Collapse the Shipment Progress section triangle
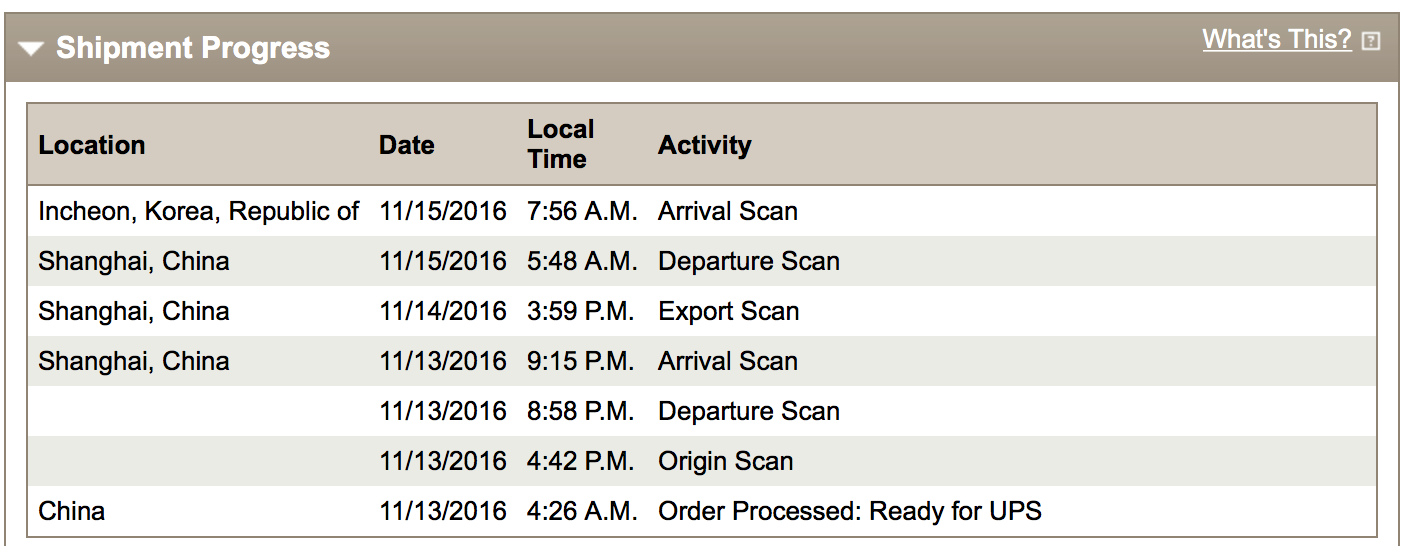 click(x=32, y=48)
